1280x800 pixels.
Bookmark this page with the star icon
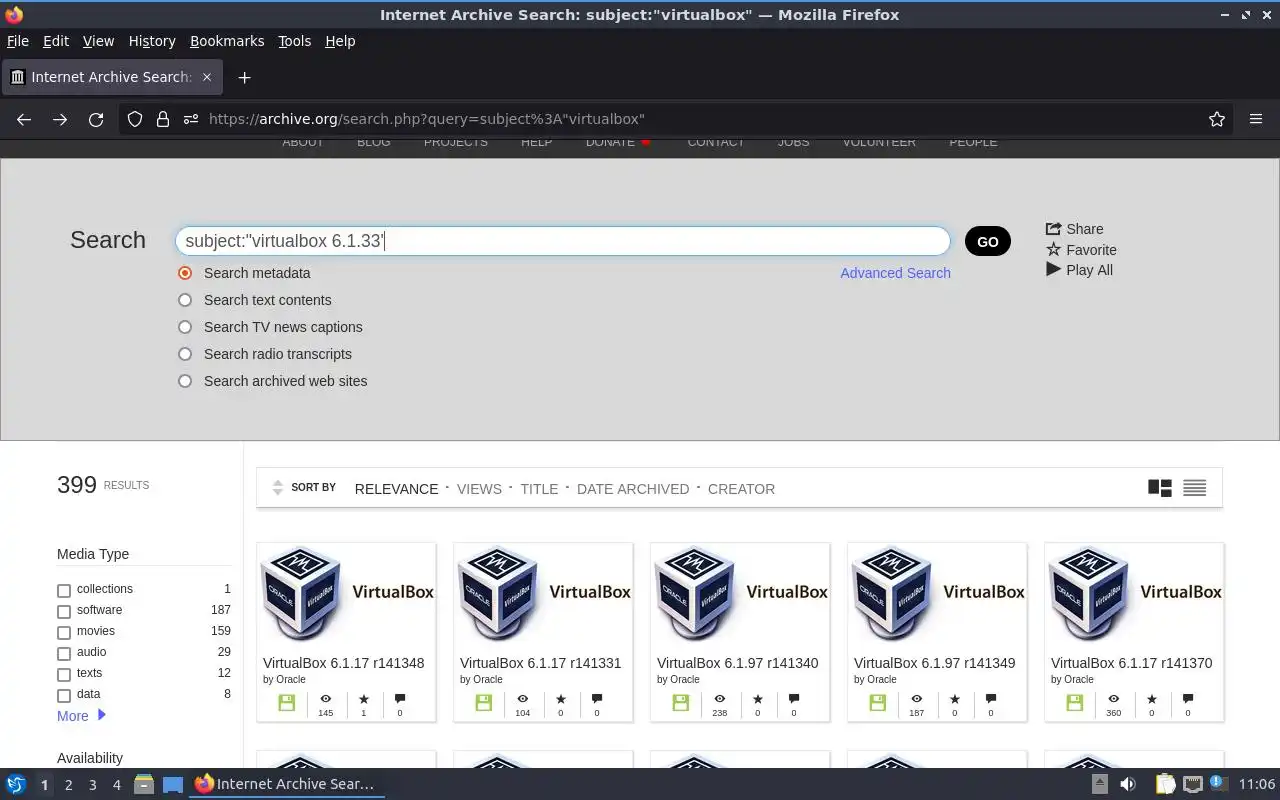click(1217, 119)
